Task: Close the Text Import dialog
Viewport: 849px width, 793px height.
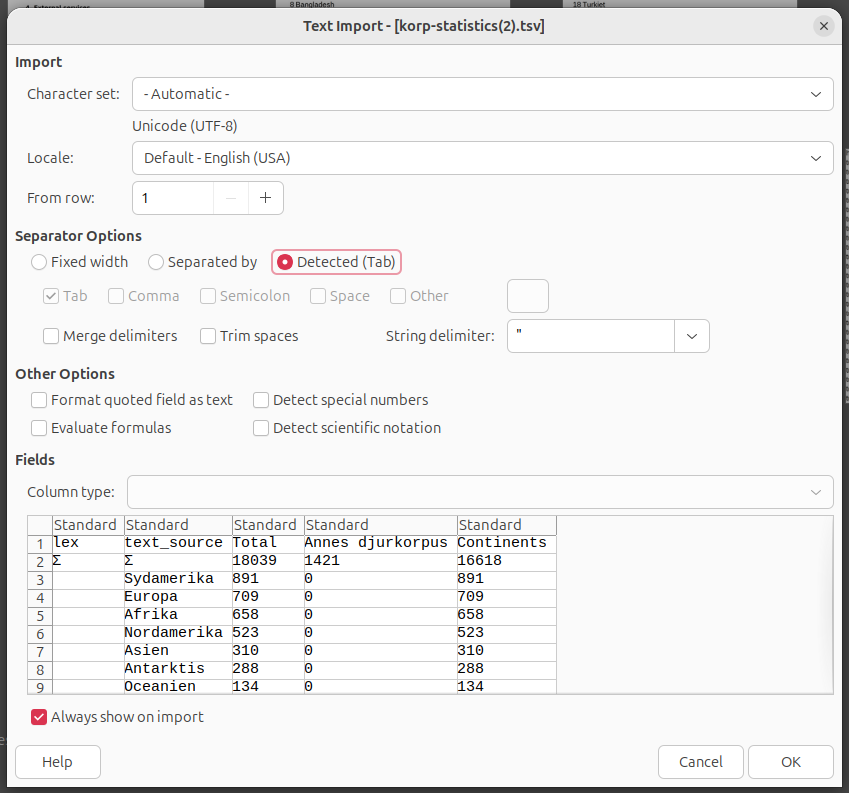Action: [824, 26]
